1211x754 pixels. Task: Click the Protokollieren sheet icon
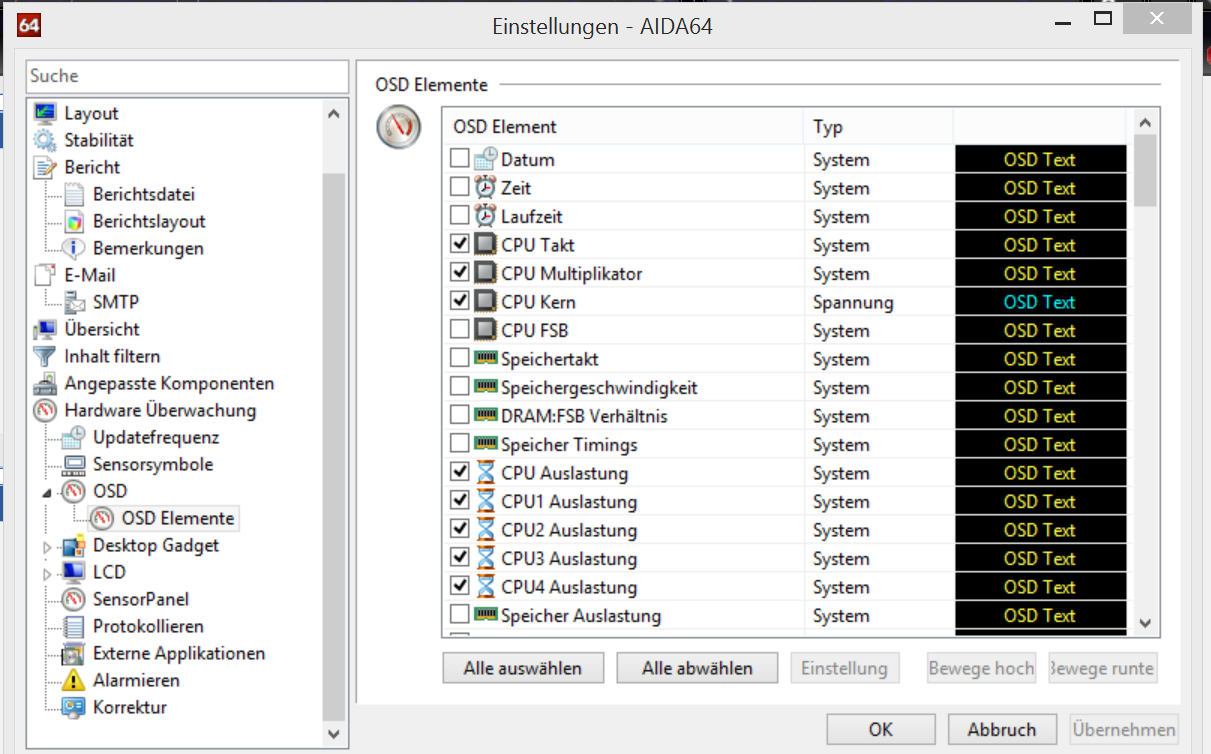click(x=74, y=626)
